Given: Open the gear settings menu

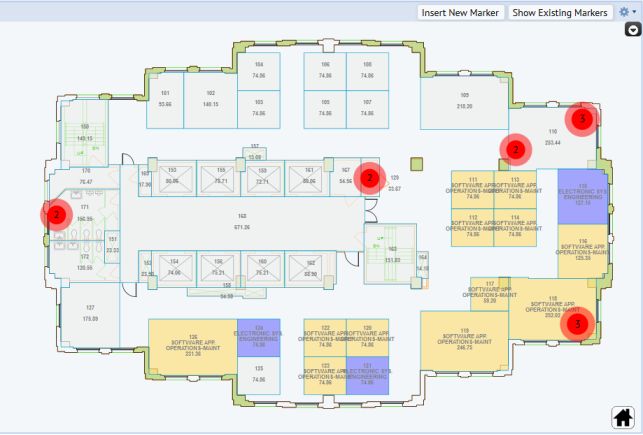Looking at the screenshot, I should [x=626, y=12].
